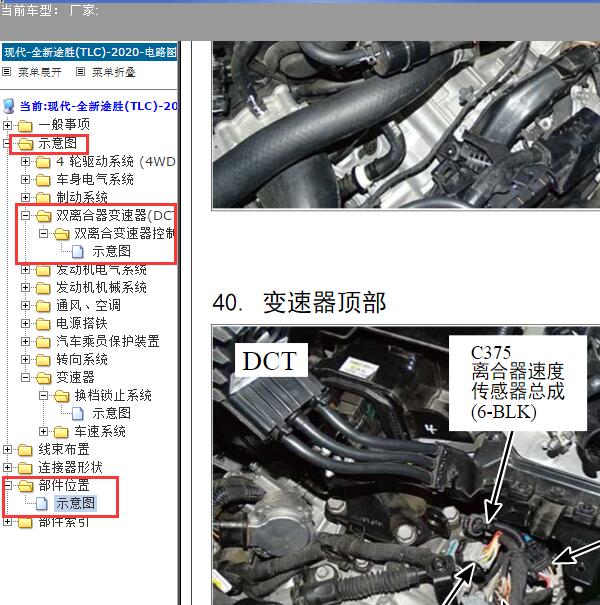Click the 变速器 open folder icon

click(43, 378)
